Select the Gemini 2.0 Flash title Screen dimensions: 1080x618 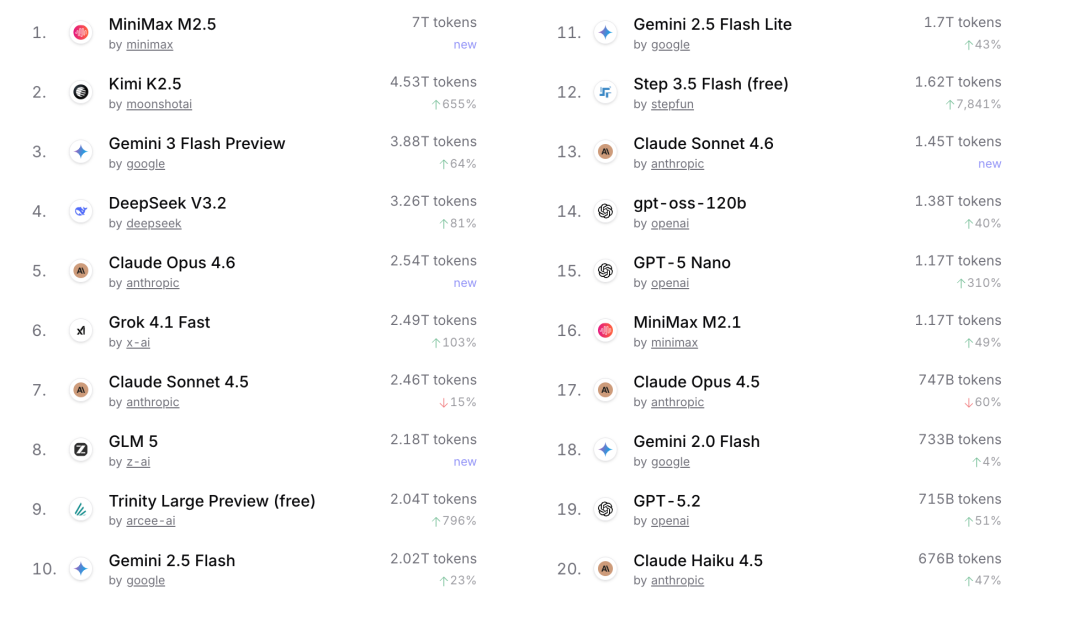(696, 441)
